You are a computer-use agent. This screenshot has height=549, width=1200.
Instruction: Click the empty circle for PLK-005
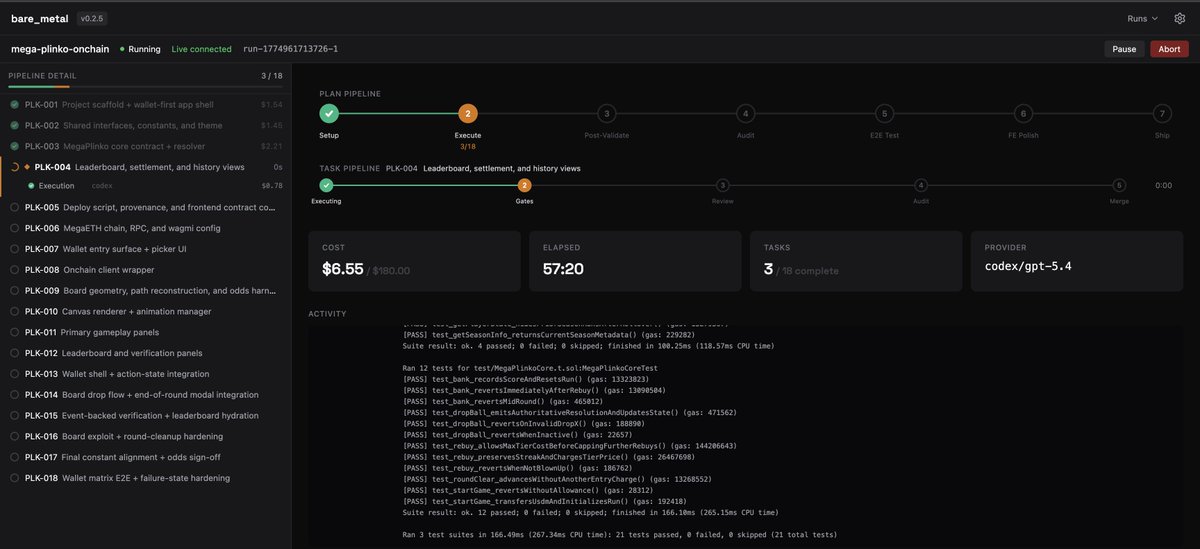pyautogui.click(x=15, y=207)
